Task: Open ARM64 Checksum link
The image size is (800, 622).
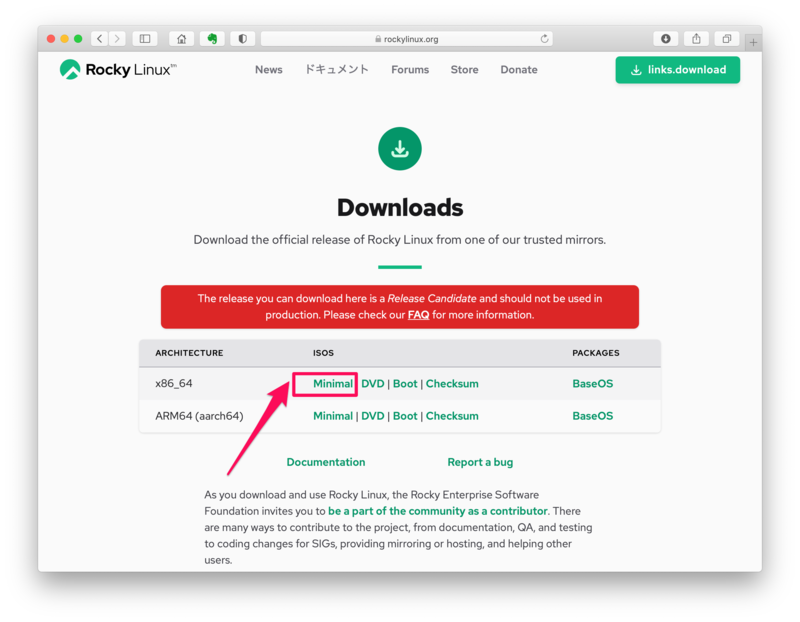Action: pos(452,416)
